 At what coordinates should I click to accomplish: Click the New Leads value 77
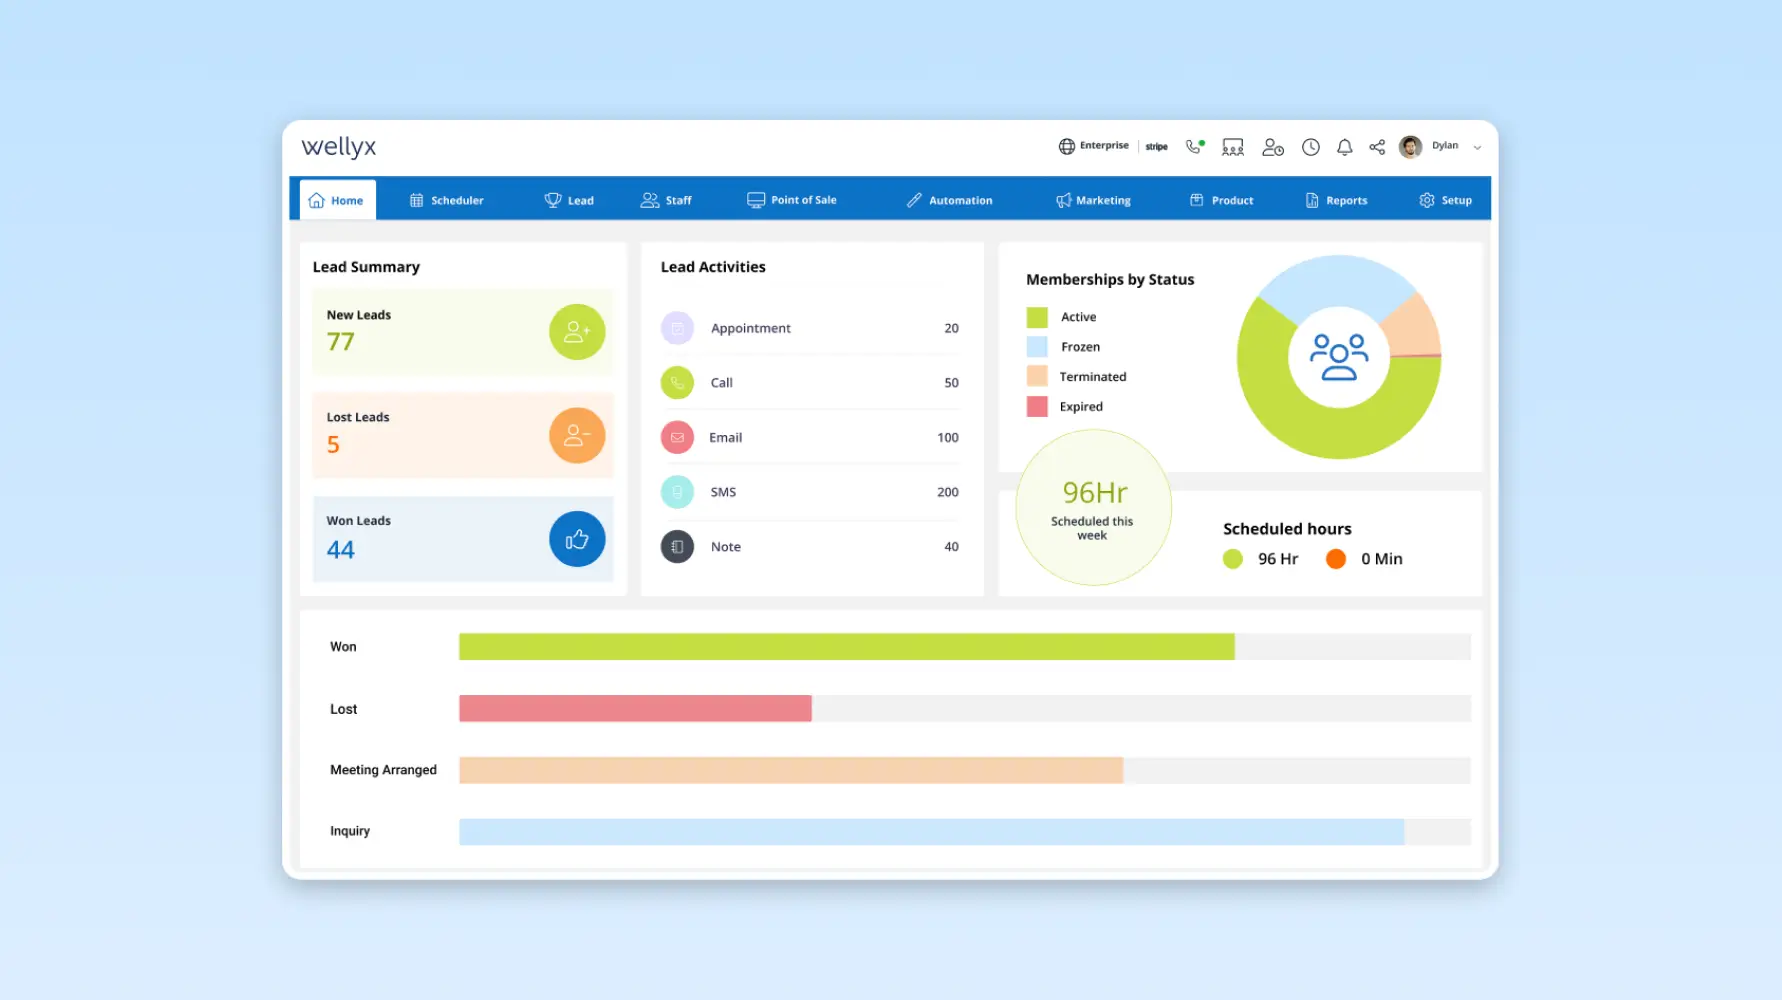pos(341,342)
